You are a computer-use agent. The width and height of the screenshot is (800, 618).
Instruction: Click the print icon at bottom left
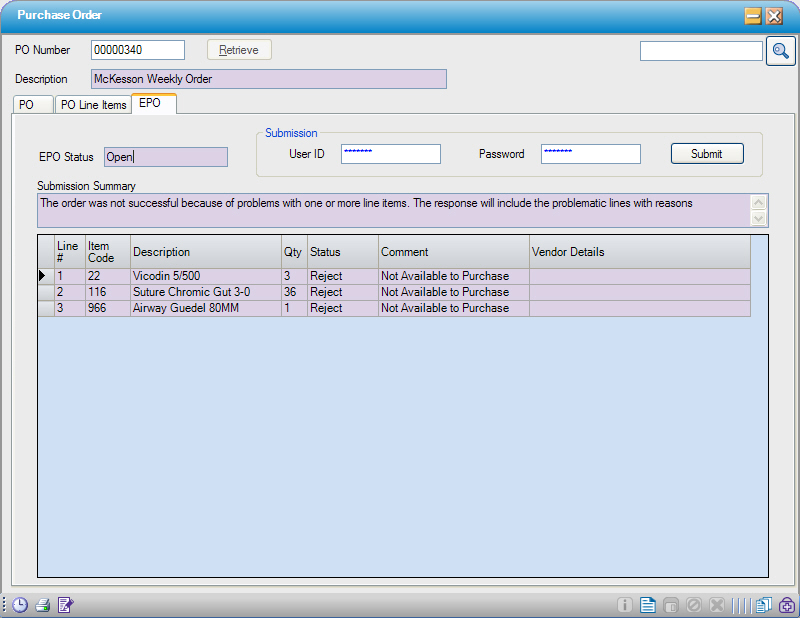(x=43, y=605)
